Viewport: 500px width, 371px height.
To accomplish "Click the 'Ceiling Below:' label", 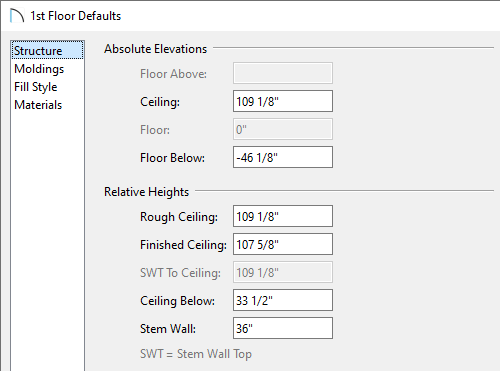I will [177, 301].
